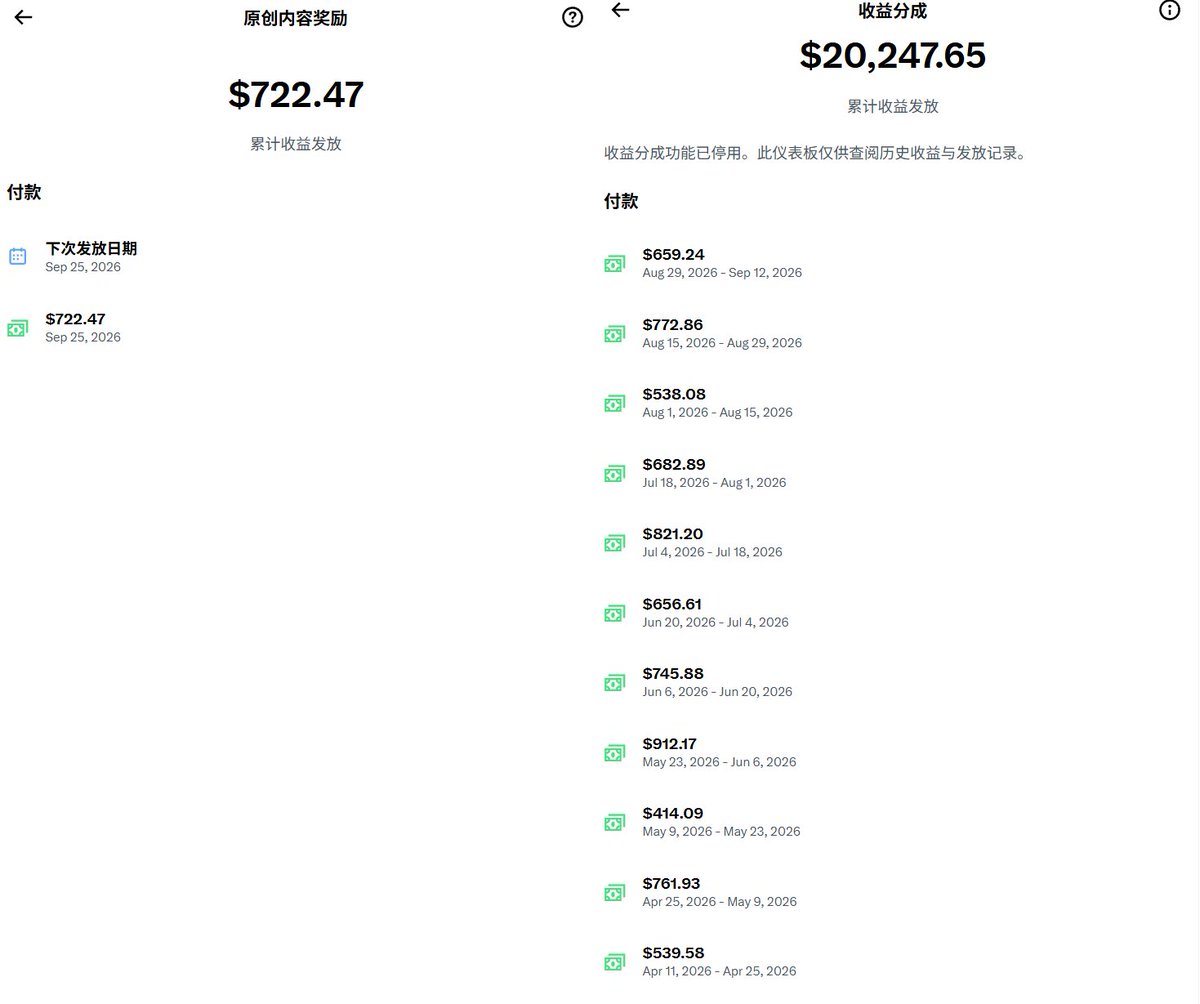Open the info icon on 收益分成 page
This screenshot has width=1200, height=1004.
(1169, 10)
